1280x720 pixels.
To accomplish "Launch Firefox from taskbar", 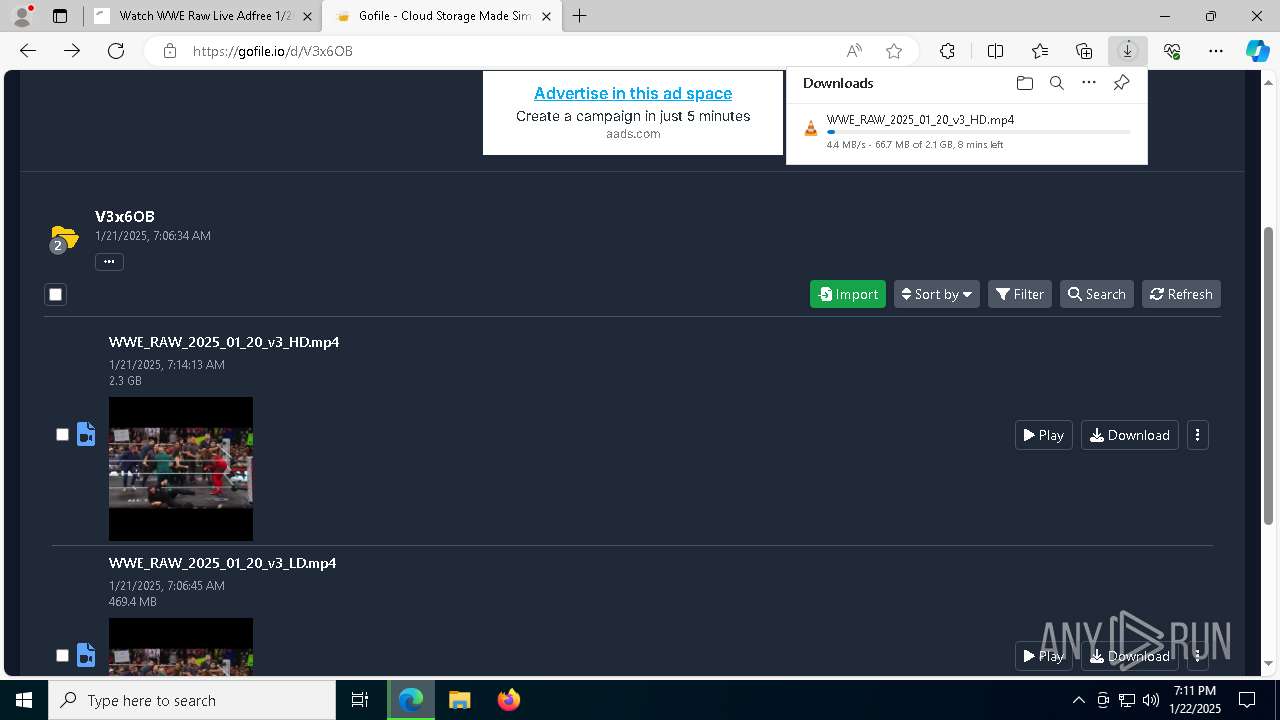I will 508,700.
